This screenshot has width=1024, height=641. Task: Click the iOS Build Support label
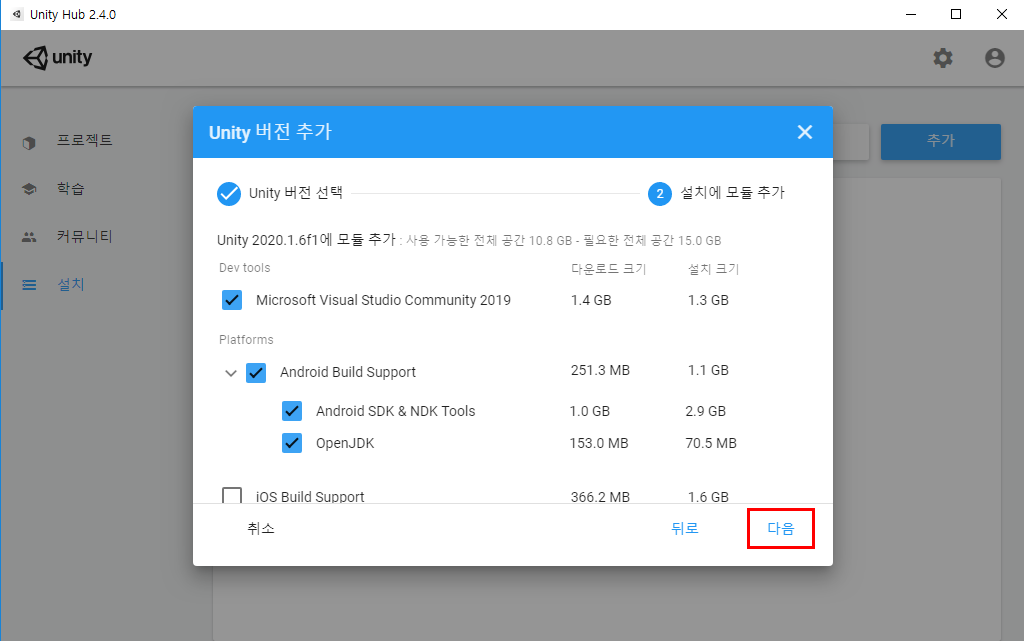[x=310, y=496]
